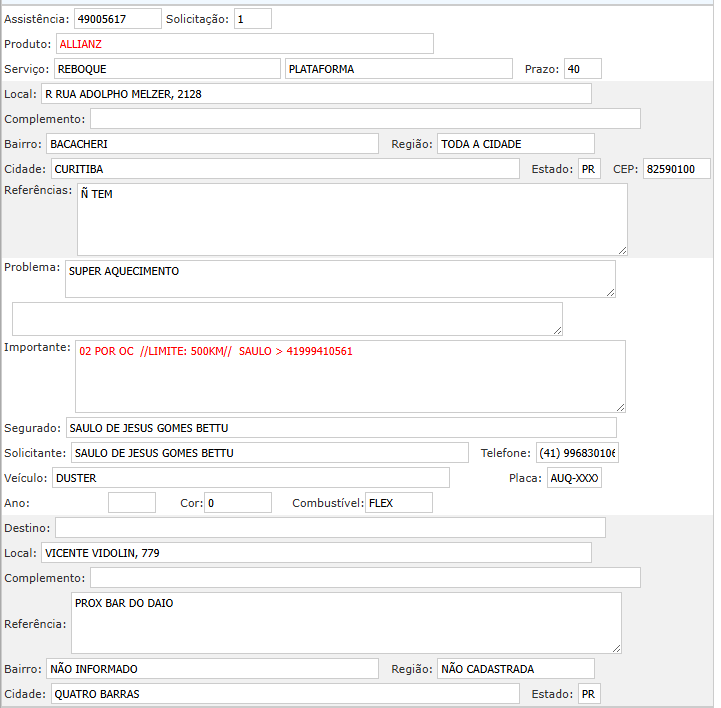Click the Local field with ADOLPHO MELZER
The image size is (721, 708).
tap(316, 94)
